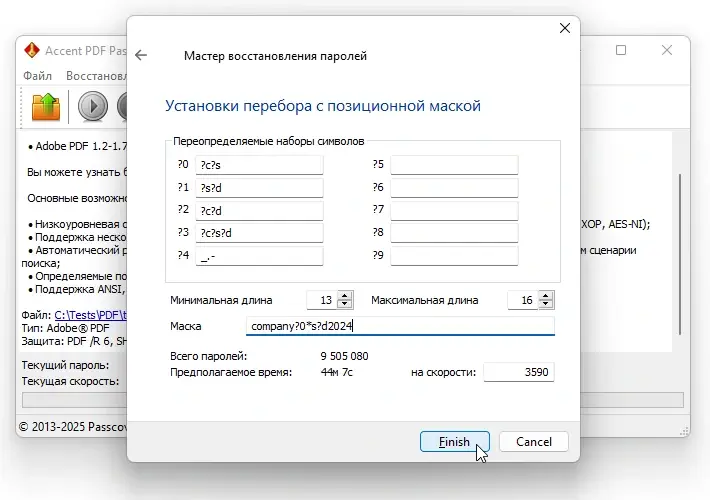Click the estimated time value 44м 7с
The height and width of the screenshot is (500, 710).
(336, 372)
